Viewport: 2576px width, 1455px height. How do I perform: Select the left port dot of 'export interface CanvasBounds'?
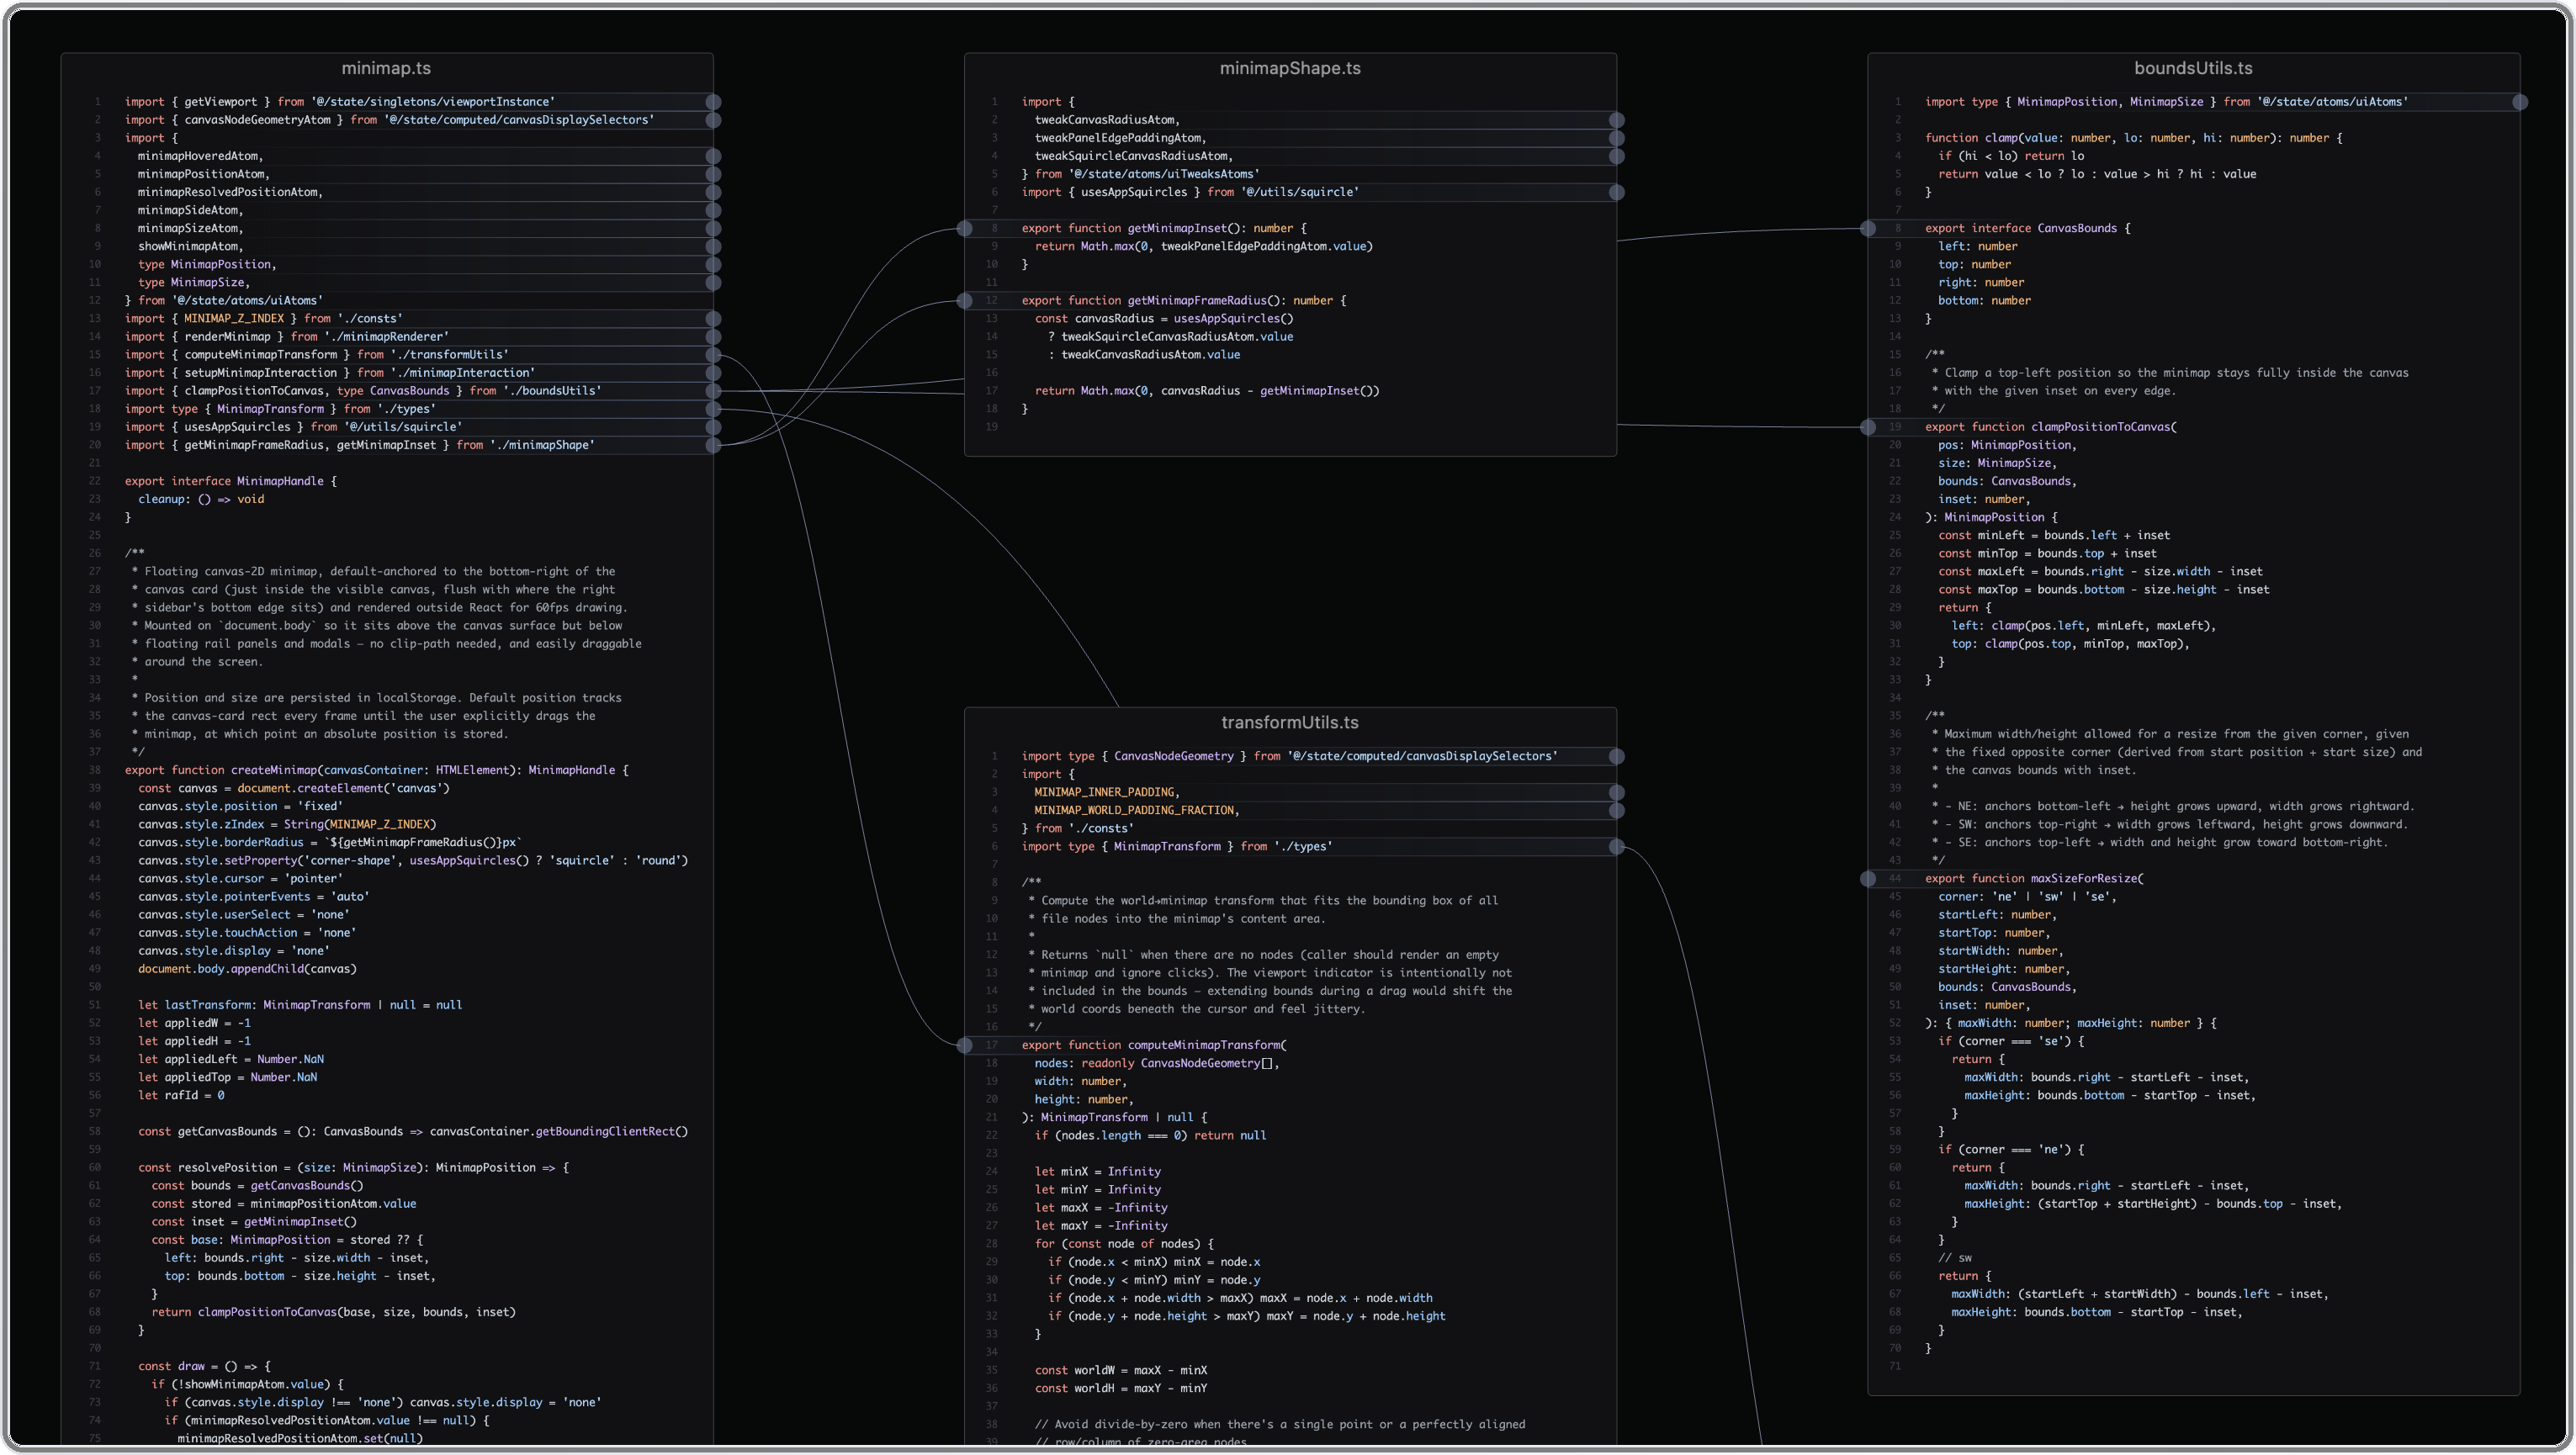(x=1867, y=228)
